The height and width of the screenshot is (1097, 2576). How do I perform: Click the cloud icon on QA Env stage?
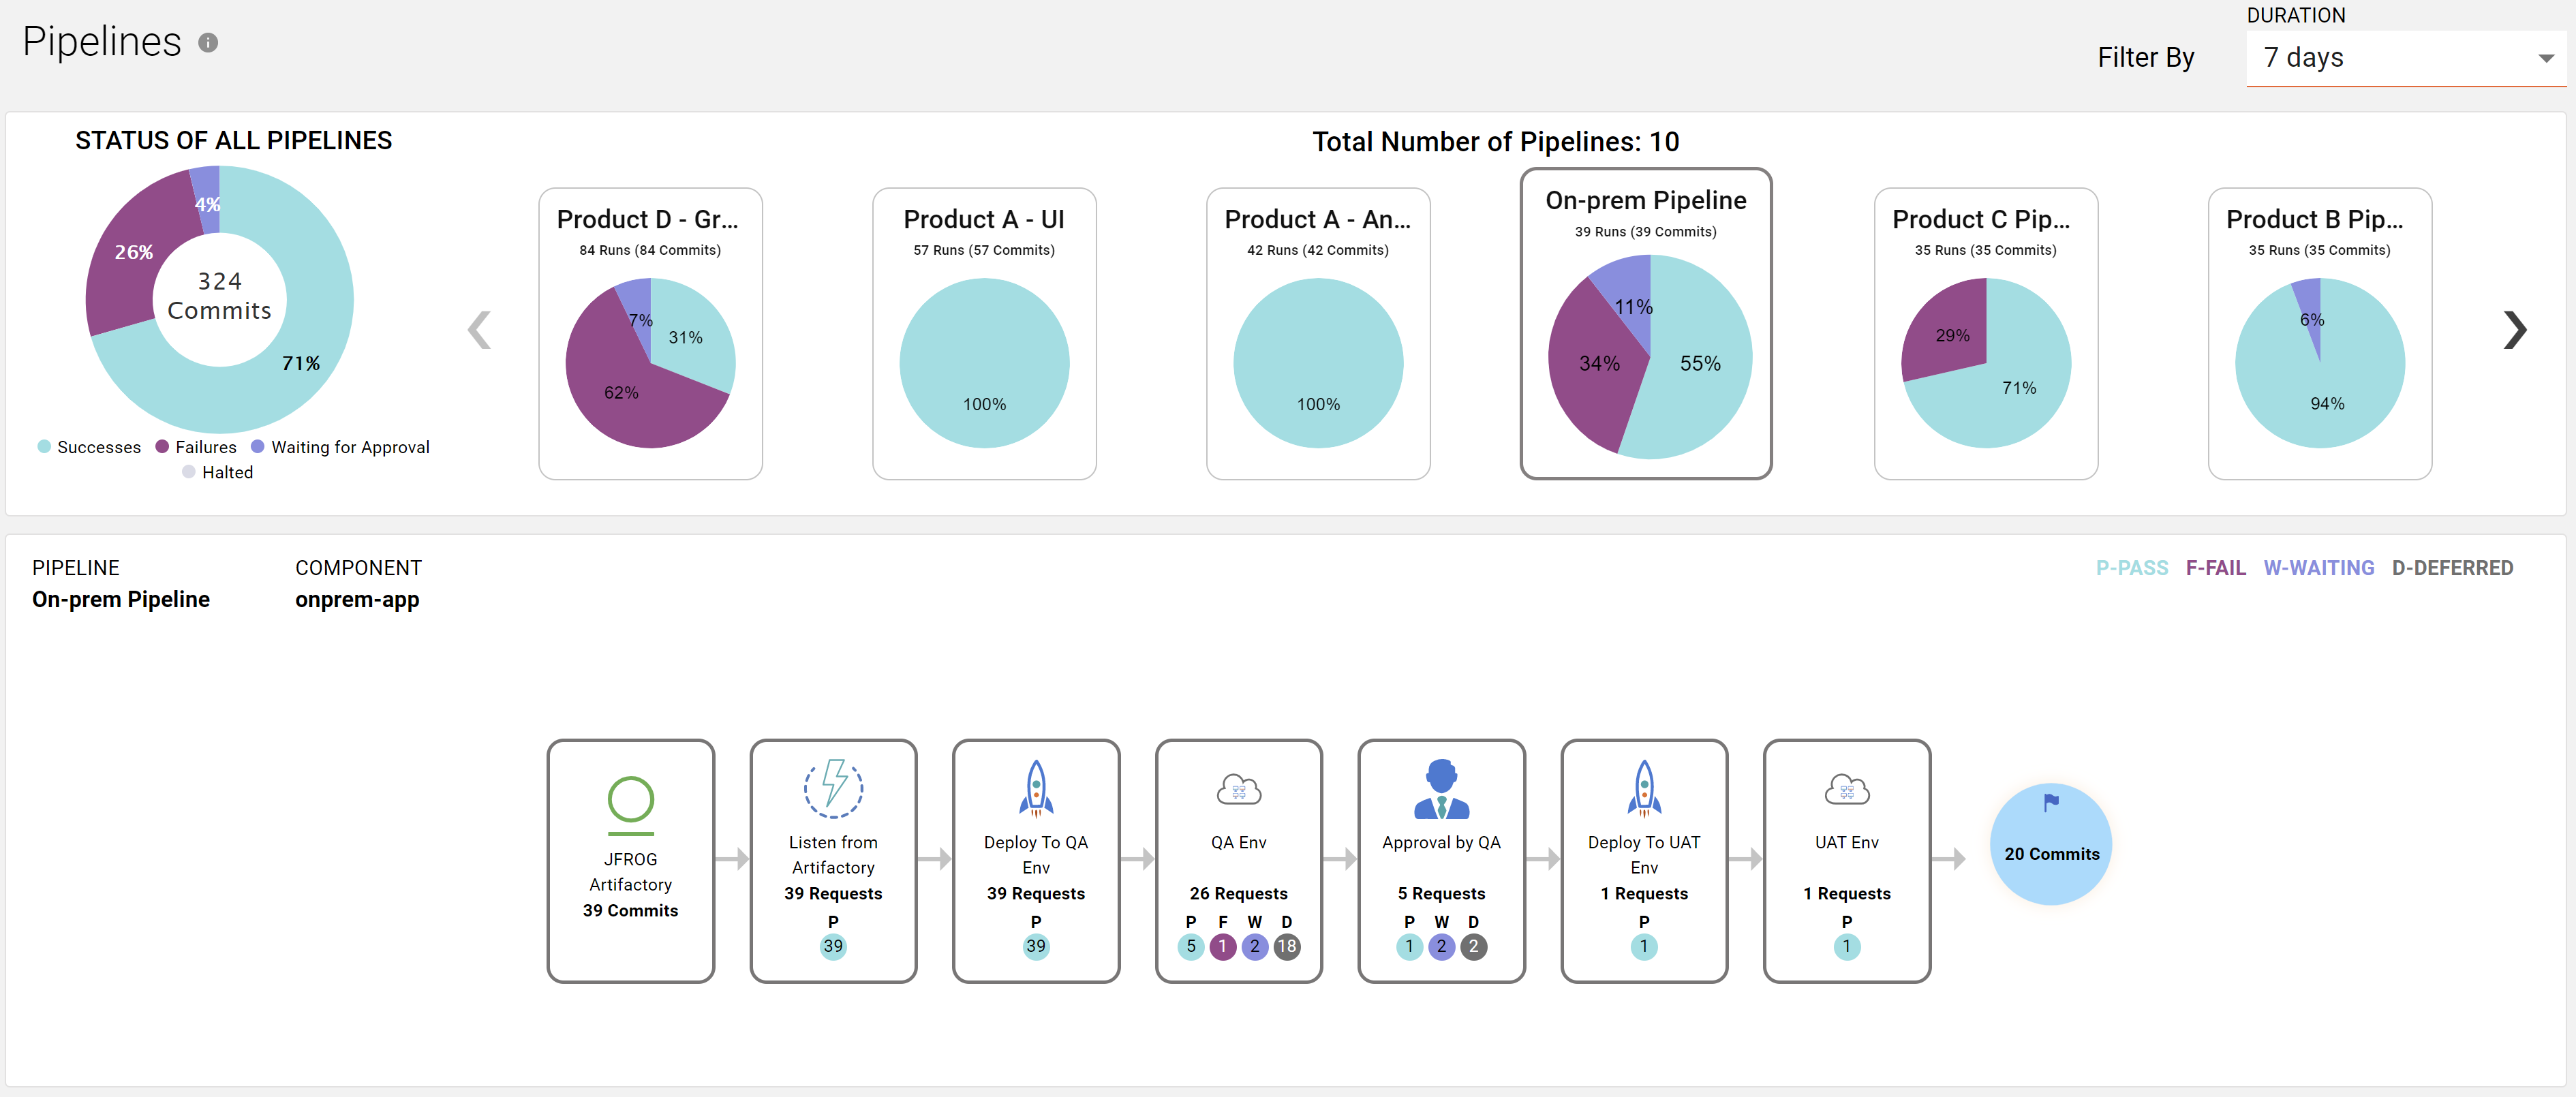[1239, 789]
